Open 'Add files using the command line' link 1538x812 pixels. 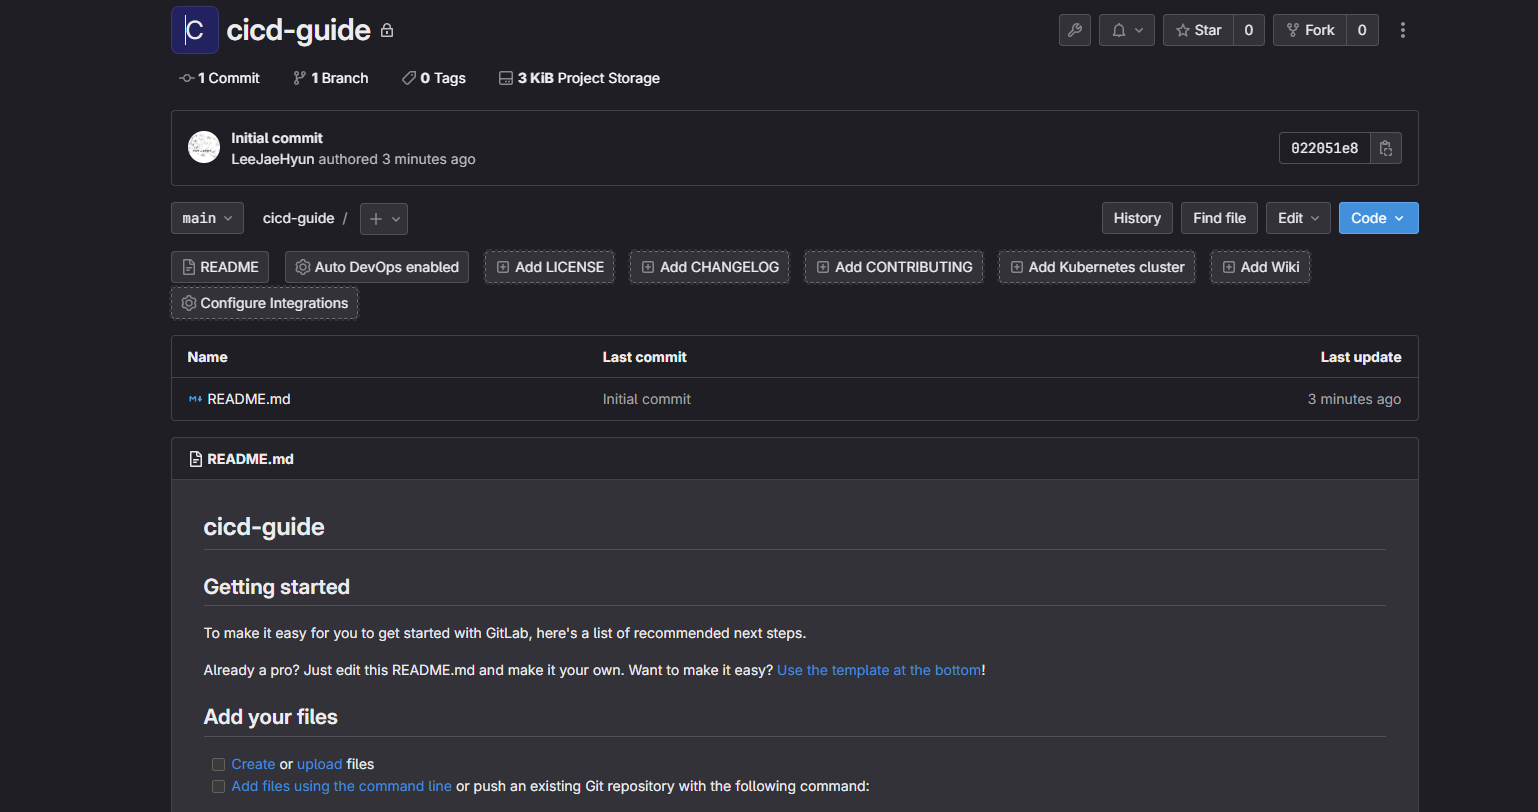click(342, 786)
